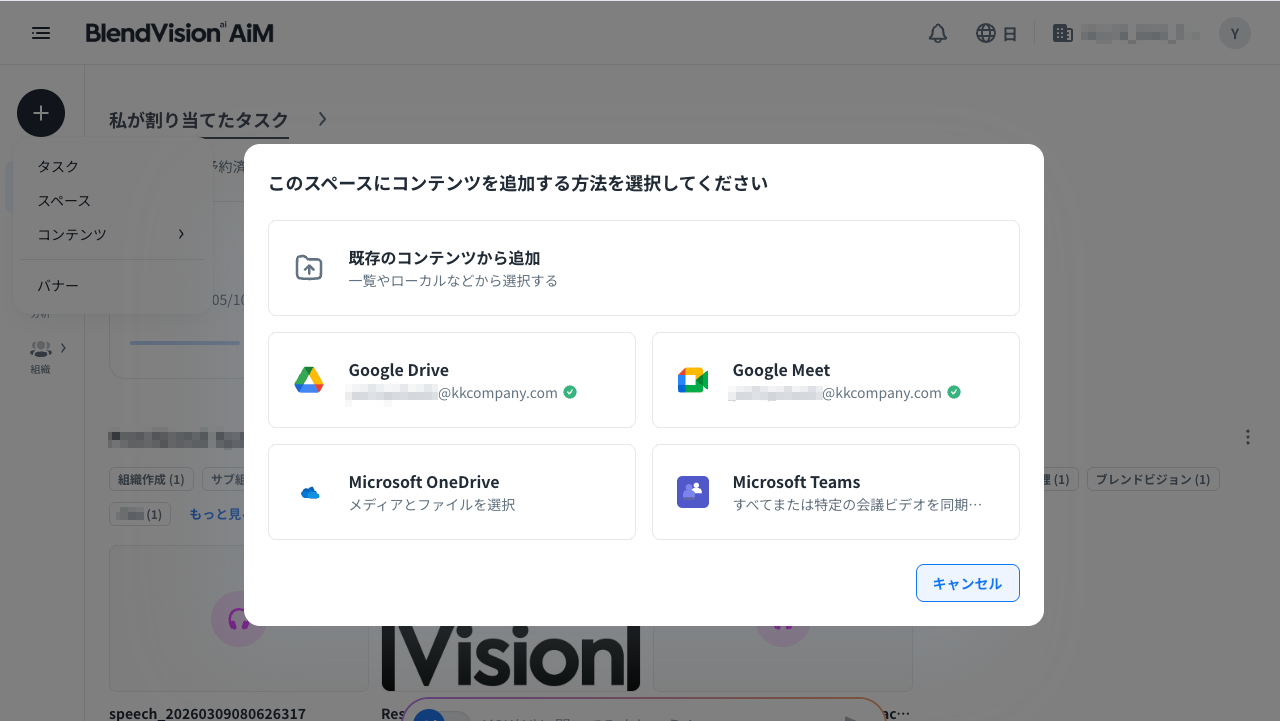Click the 一覧やローカルなどから選択する description

pos(453,281)
